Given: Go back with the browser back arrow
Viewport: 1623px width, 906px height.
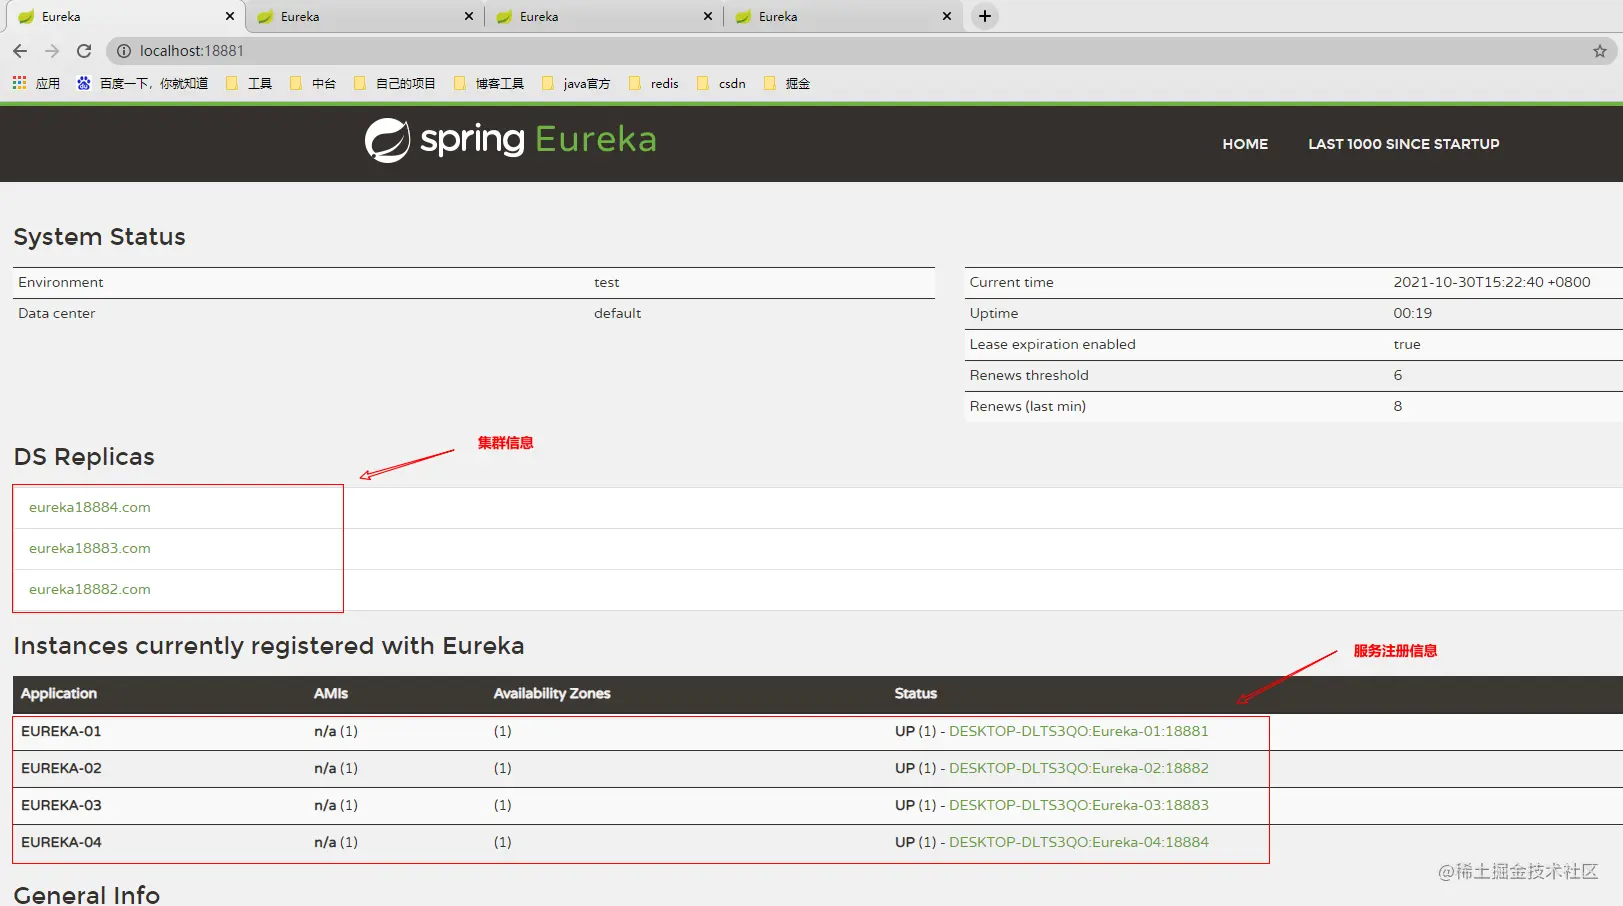Looking at the screenshot, I should (x=20, y=51).
